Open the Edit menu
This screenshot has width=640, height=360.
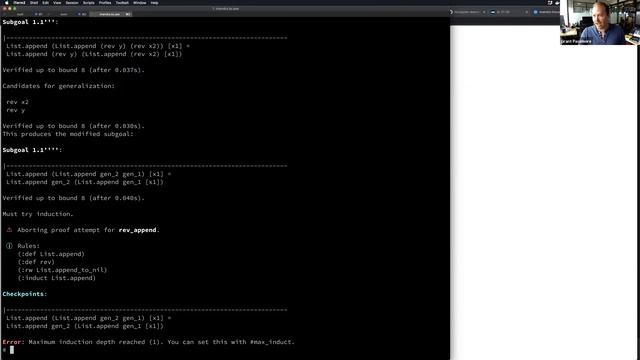point(45,2)
